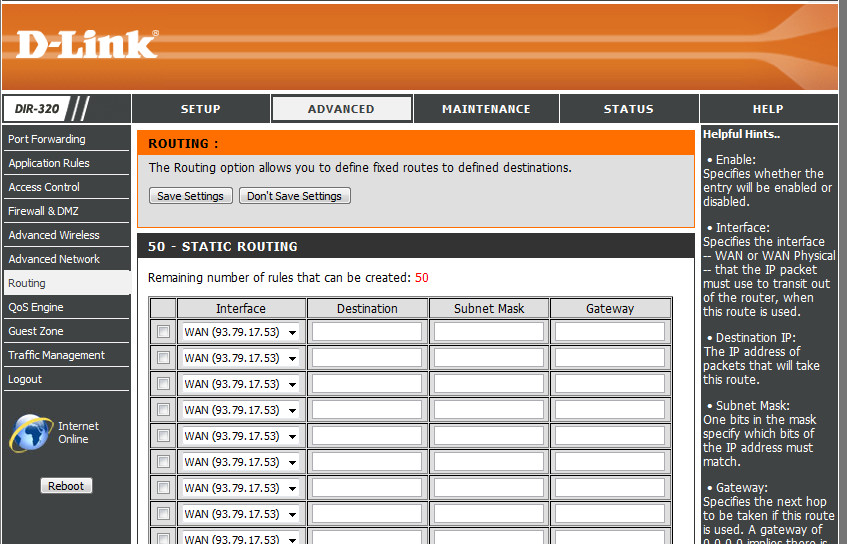
Task: Click the DIR-320 model badge
Action: click(37, 109)
